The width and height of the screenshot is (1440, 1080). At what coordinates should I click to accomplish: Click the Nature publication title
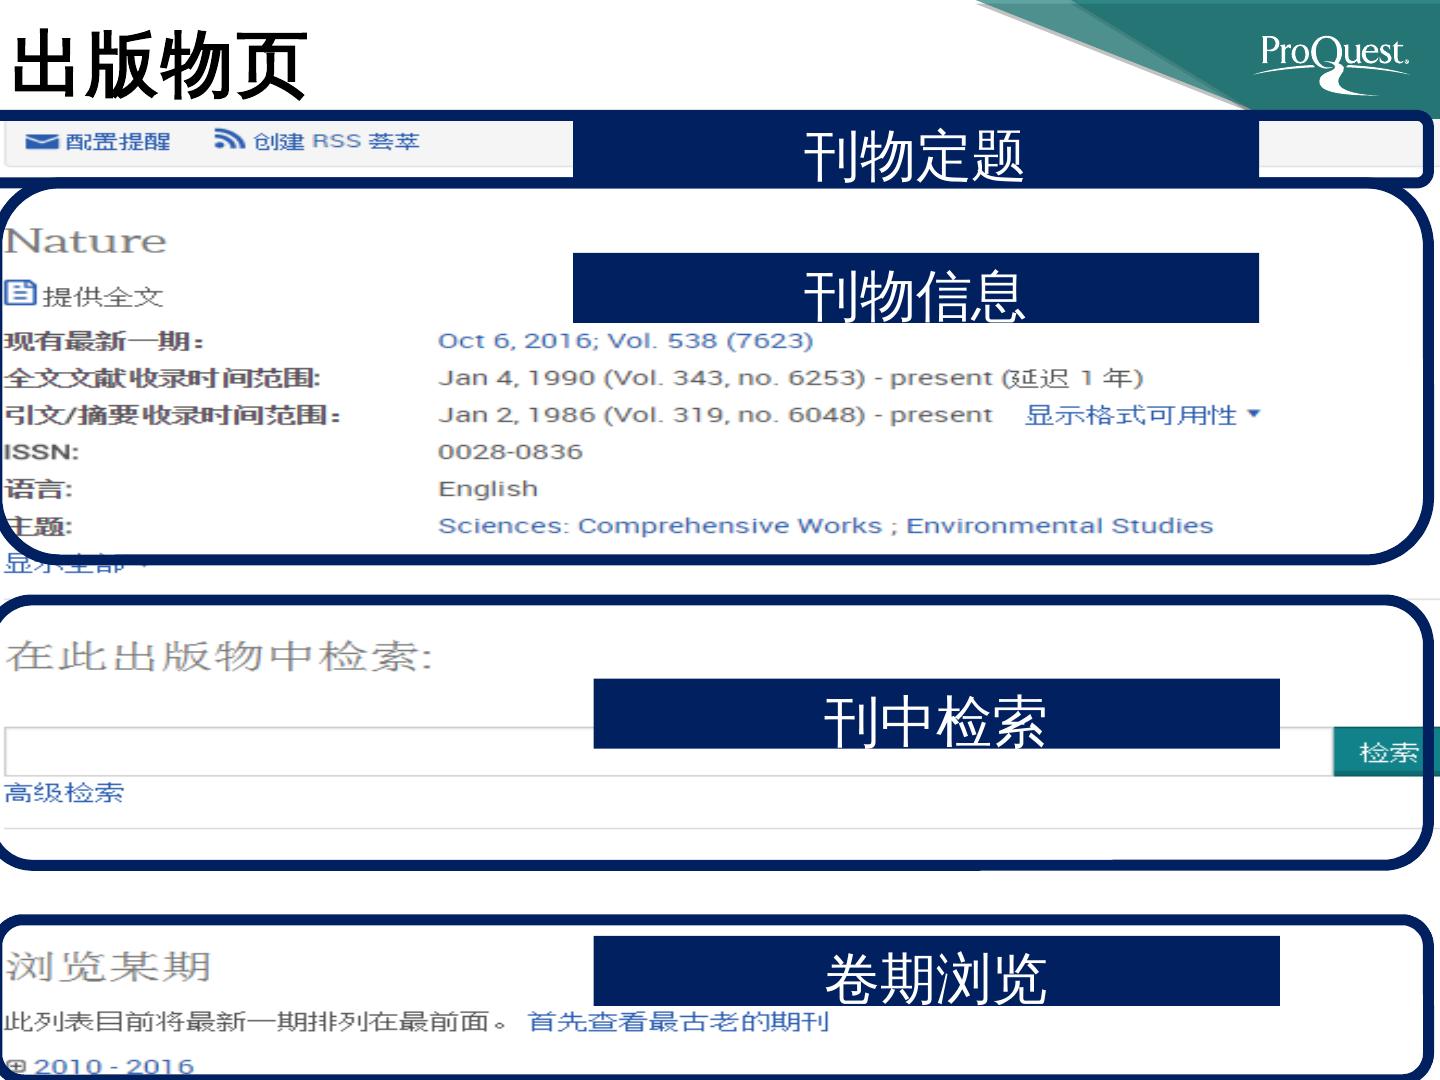click(x=85, y=241)
